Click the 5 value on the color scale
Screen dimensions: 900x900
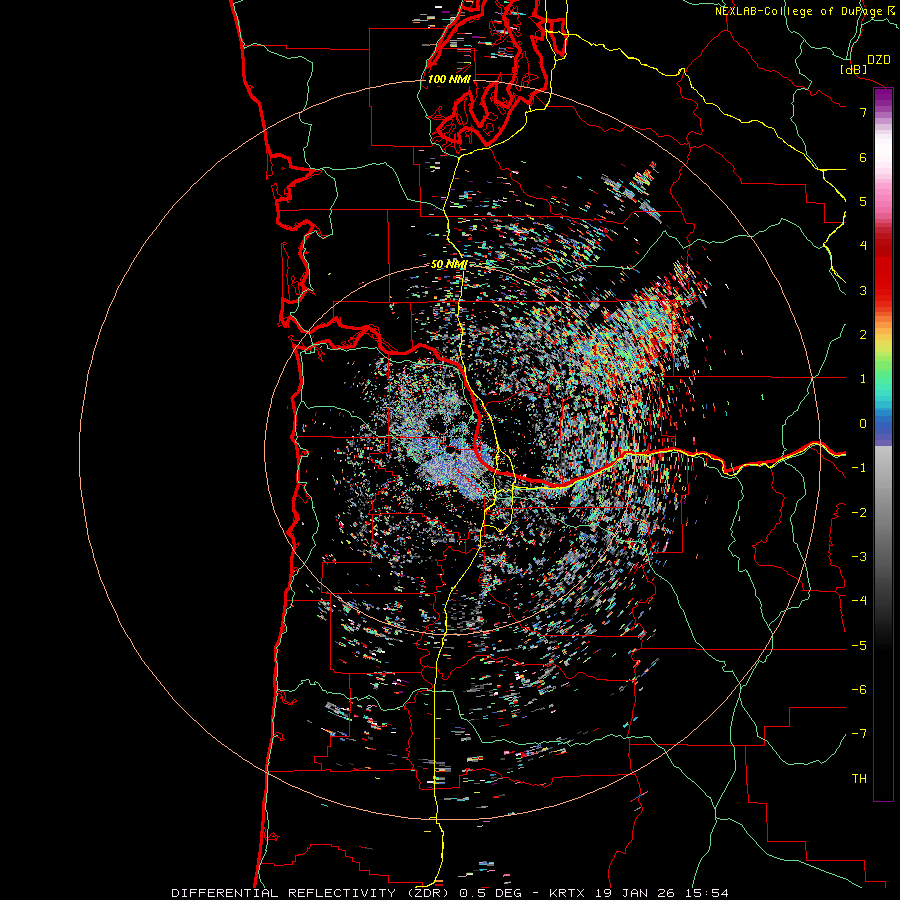point(863,201)
